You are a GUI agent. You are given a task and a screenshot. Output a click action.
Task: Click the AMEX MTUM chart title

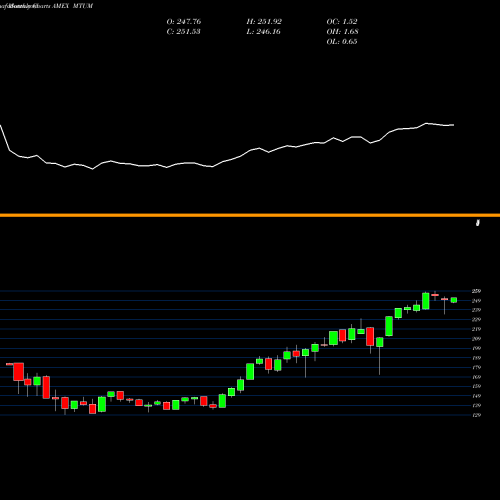point(72,6)
